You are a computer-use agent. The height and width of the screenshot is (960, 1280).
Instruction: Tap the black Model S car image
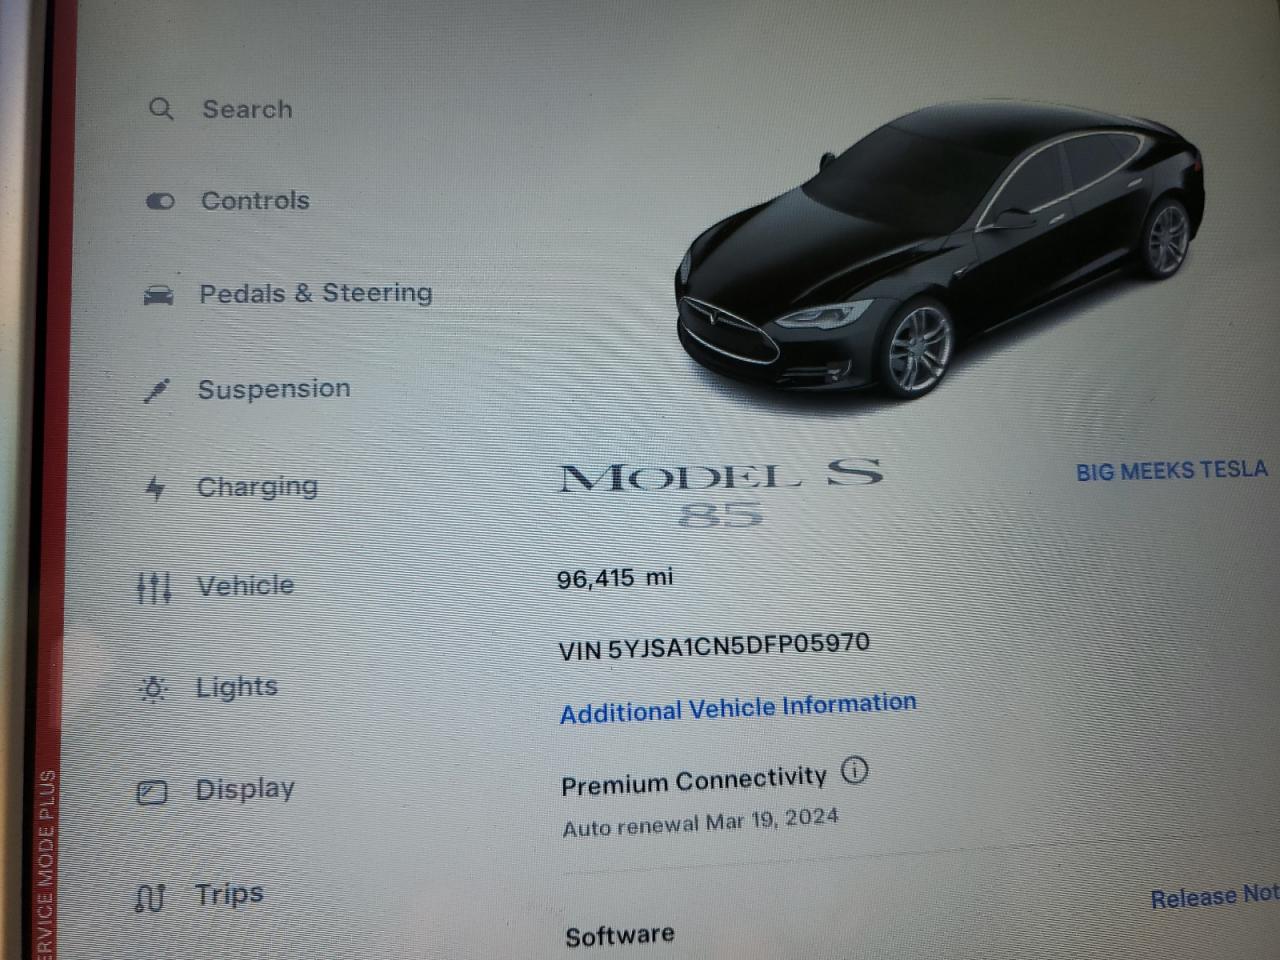click(938, 255)
